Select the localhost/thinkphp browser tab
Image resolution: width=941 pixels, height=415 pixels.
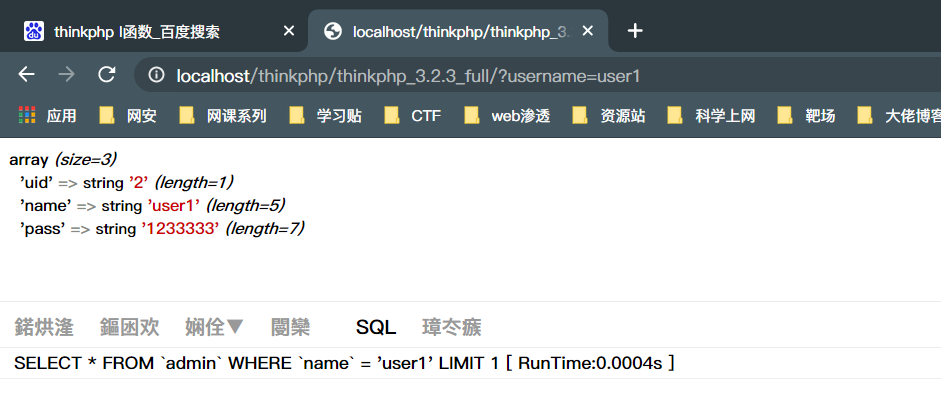pyautogui.click(x=458, y=31)
